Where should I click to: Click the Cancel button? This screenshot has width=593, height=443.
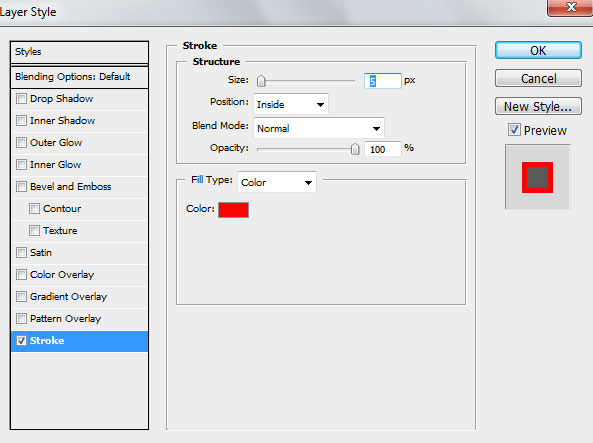[x=538, y=78]
